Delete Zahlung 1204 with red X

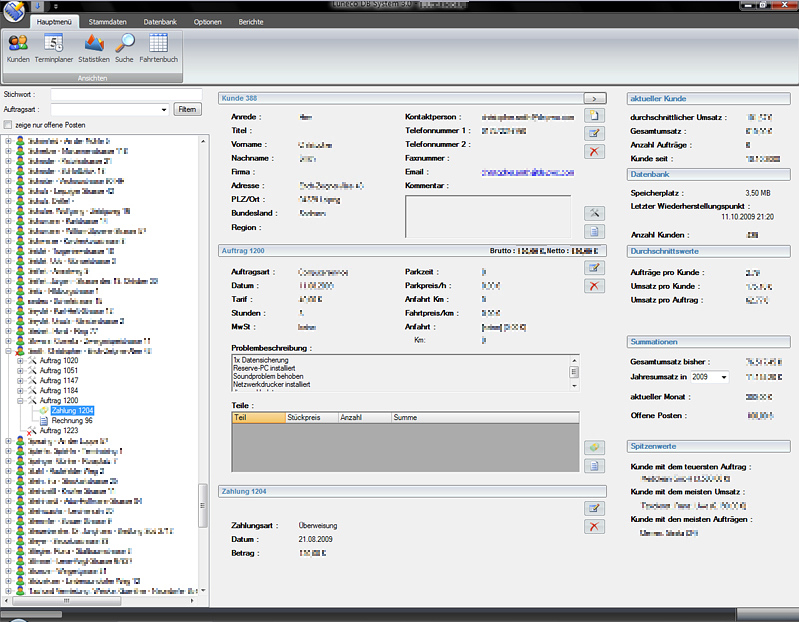pos(594,526)
